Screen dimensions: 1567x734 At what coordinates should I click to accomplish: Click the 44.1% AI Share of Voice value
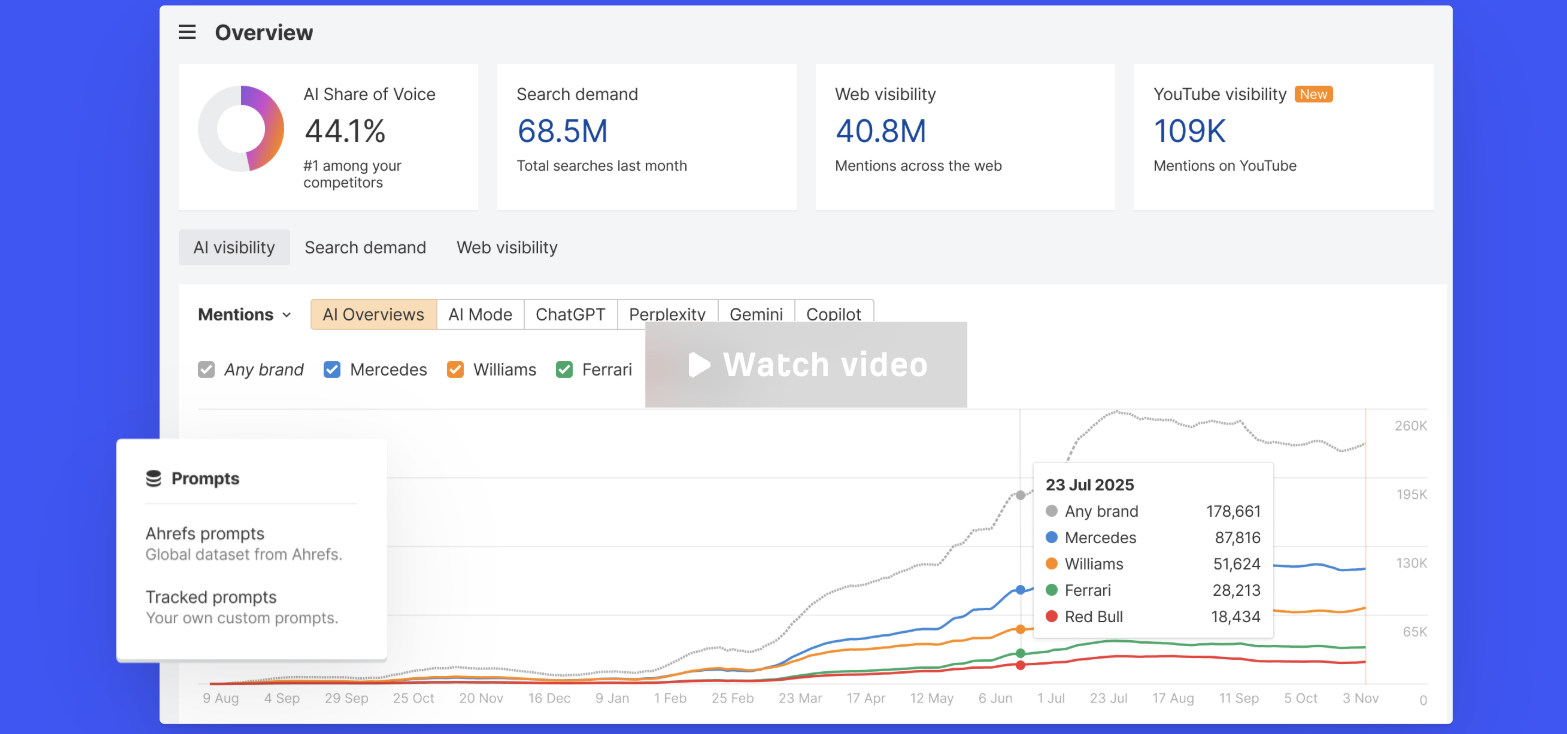[345, 131]
